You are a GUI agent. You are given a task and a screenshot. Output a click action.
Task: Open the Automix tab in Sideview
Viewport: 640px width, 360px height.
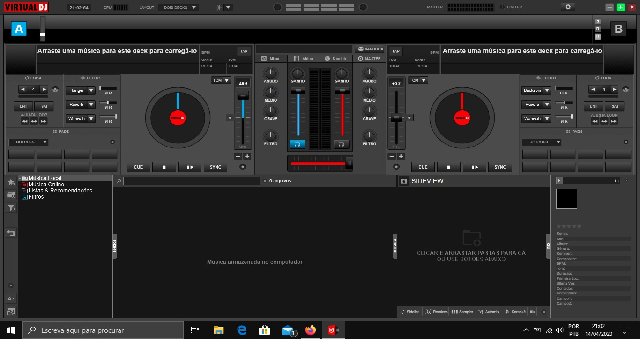coord(489,311)
